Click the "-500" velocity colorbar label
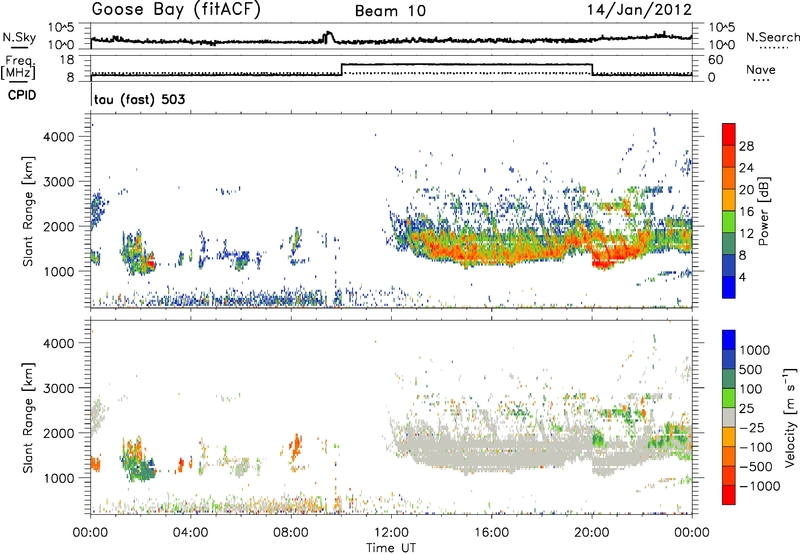Screen dimensions: 800x554 point(755,467)
